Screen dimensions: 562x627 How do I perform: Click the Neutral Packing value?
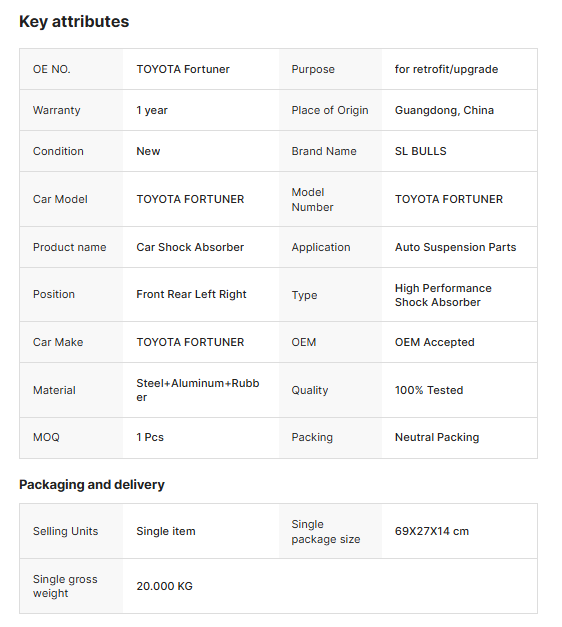pos(437,437)
